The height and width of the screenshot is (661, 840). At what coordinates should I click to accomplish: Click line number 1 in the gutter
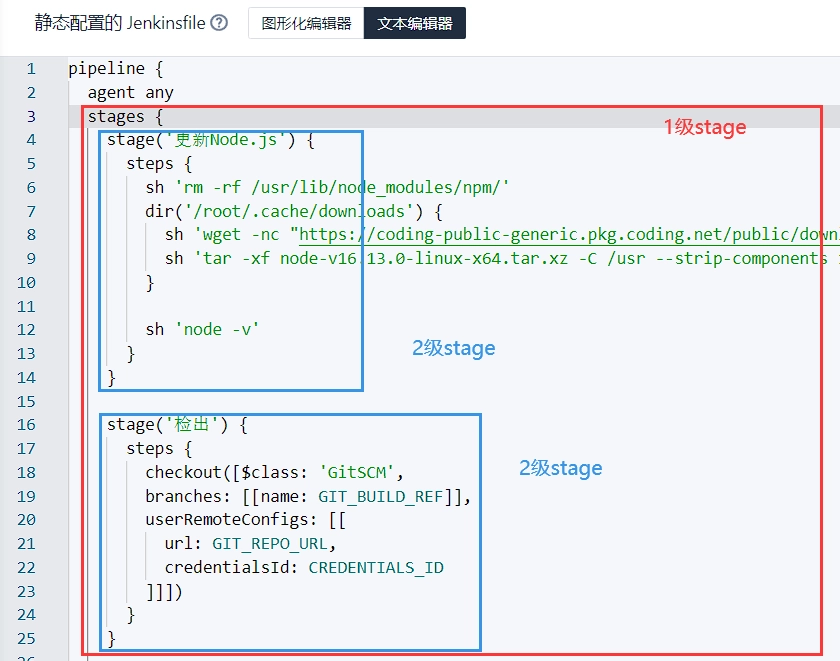point(31,69)
